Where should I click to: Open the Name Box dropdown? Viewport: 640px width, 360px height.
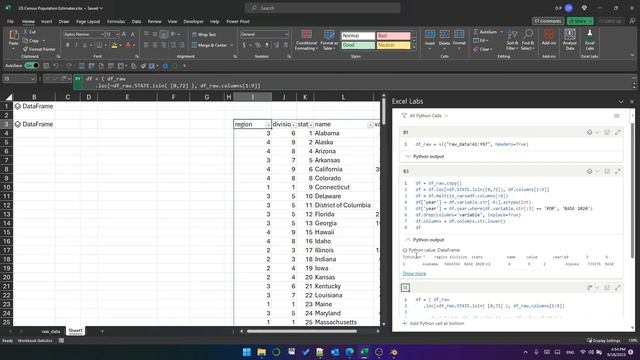(x=33, y=79)
